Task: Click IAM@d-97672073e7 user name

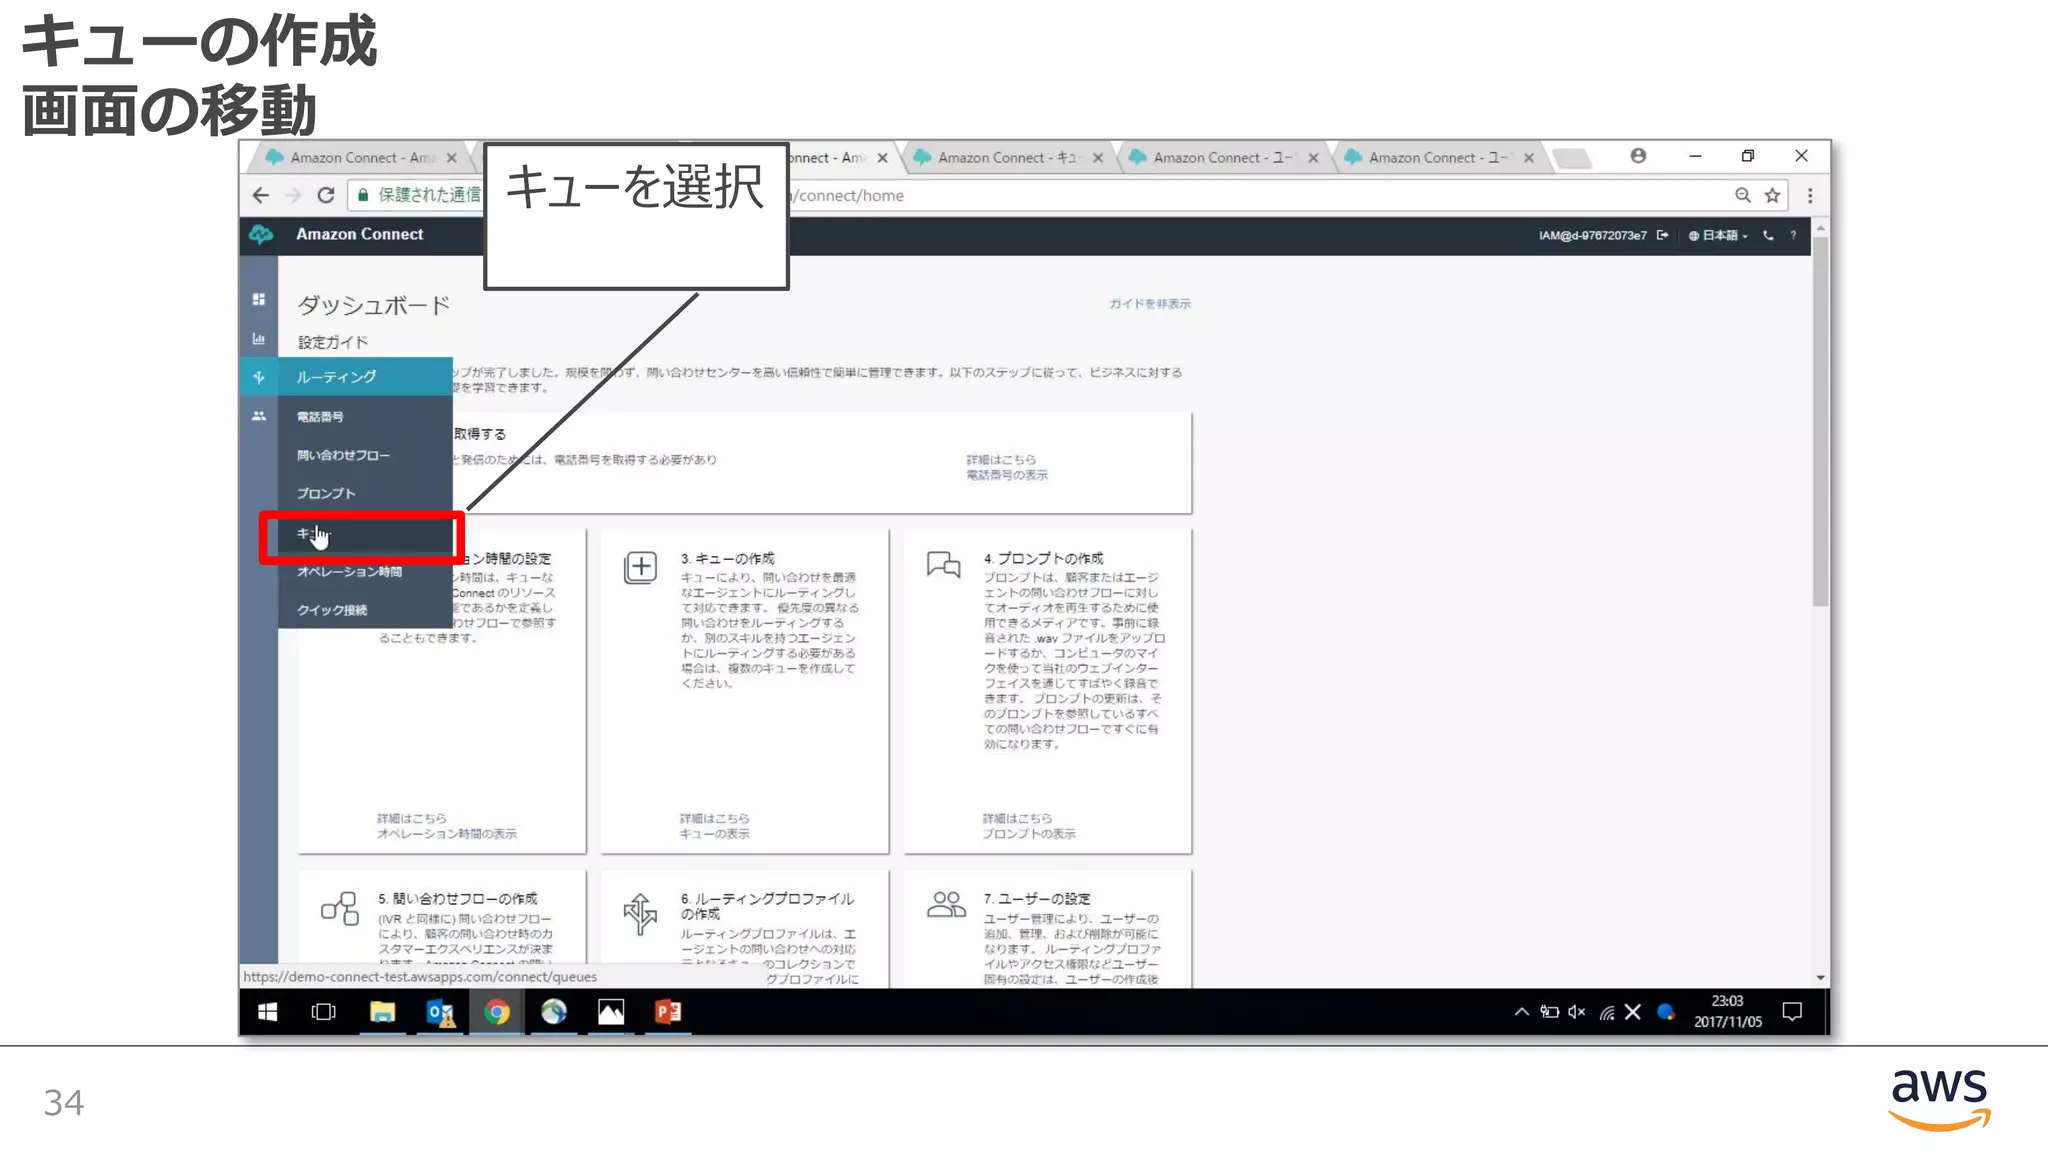Action: coord(1592,235)
